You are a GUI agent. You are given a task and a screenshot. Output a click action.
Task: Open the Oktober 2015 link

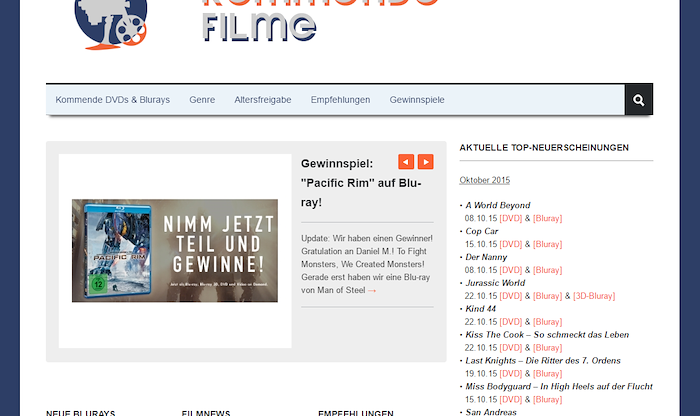pos(485,180)
